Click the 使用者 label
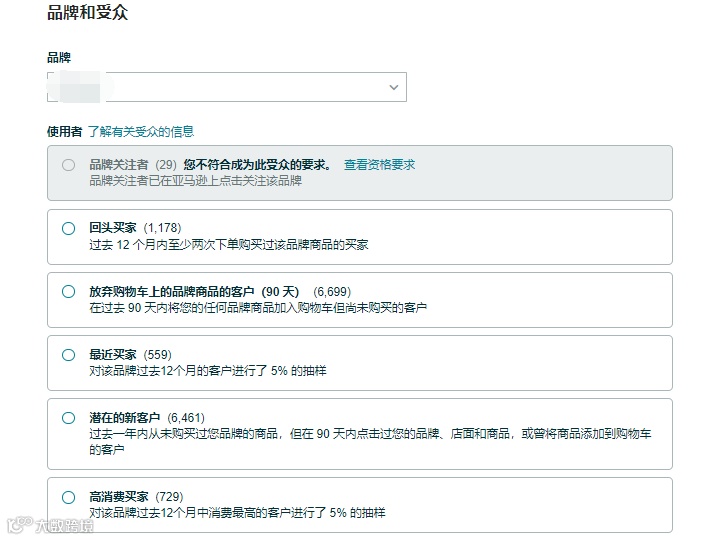The image size is (711, 540). pyautogui.click(x=64, y=131)
